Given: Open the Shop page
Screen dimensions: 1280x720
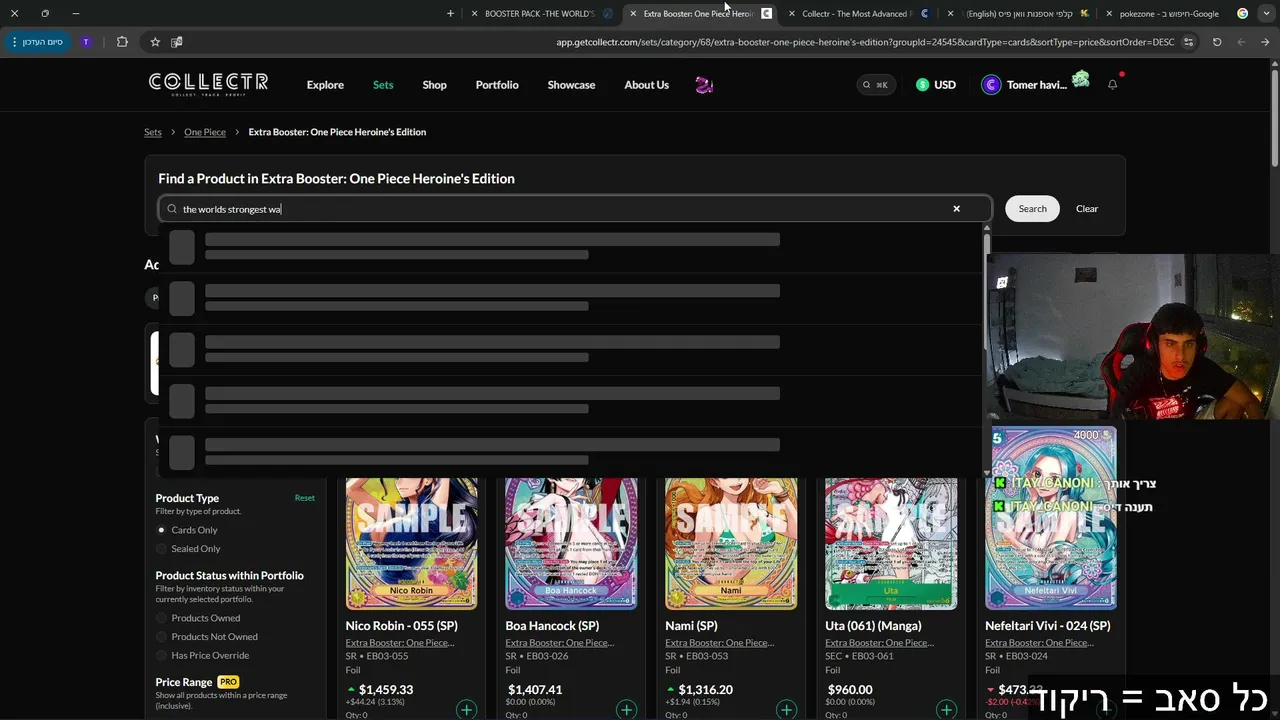Looking at the screenshot, I should point(434,85).
